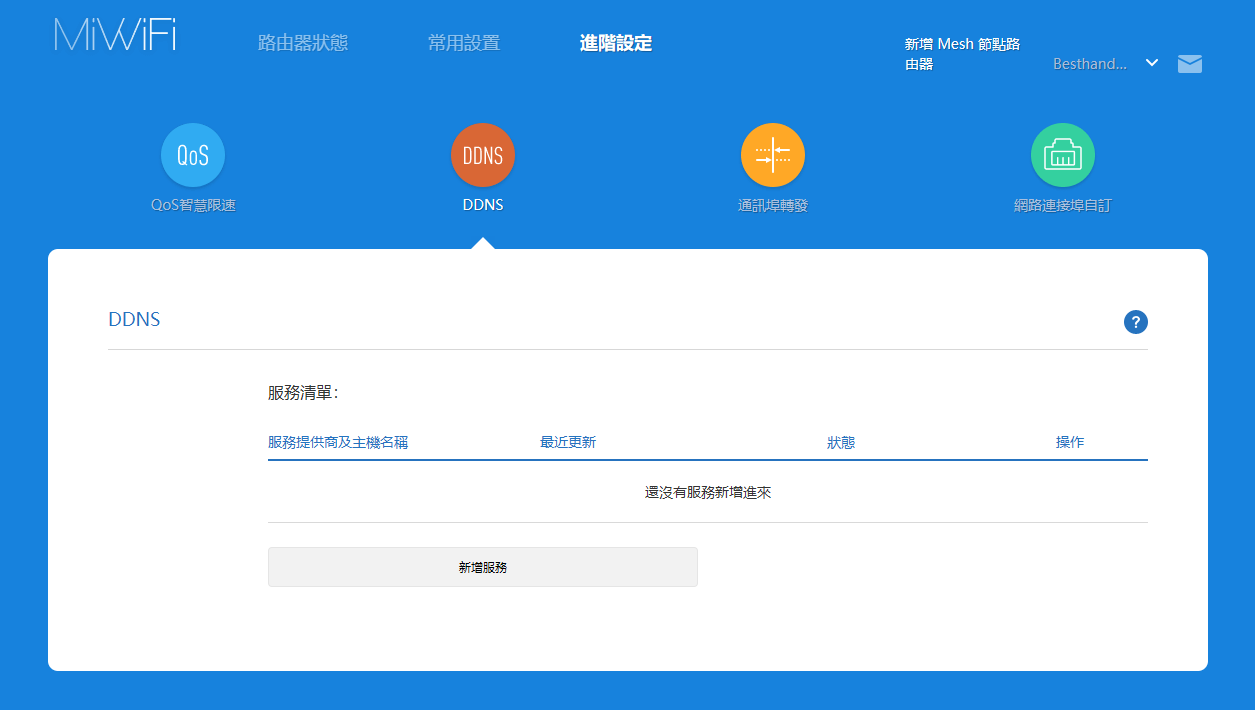Click the 最近更新 column header
1255x710 pixels.
point(568,442)
